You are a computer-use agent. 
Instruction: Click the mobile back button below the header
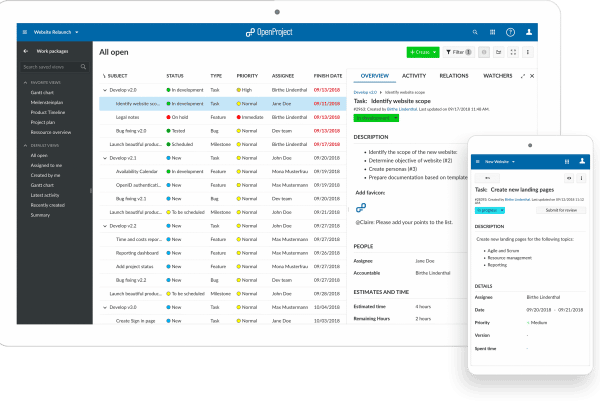tap(487, 178)
